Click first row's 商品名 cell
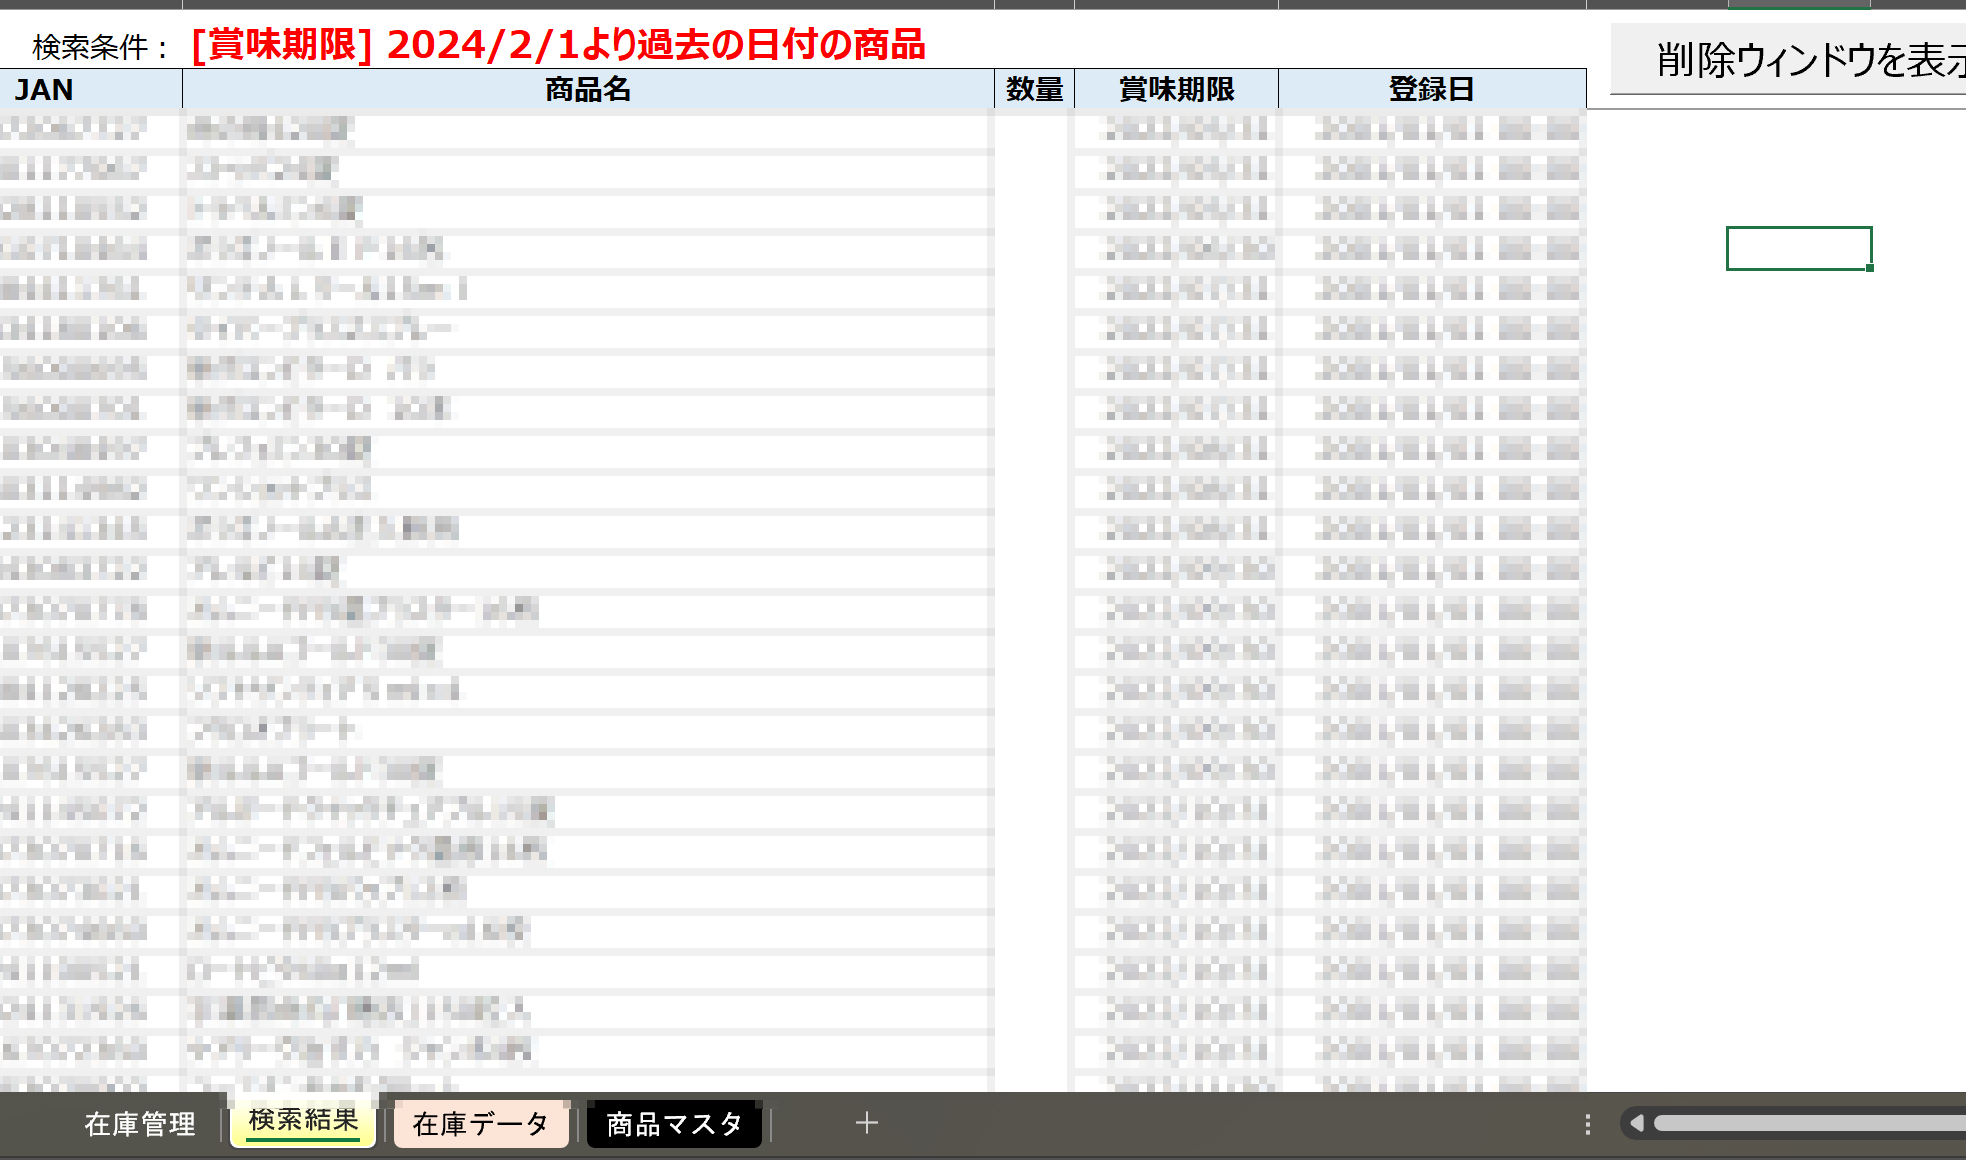This screenshot has height=1160, width=1966. (588, 129)
